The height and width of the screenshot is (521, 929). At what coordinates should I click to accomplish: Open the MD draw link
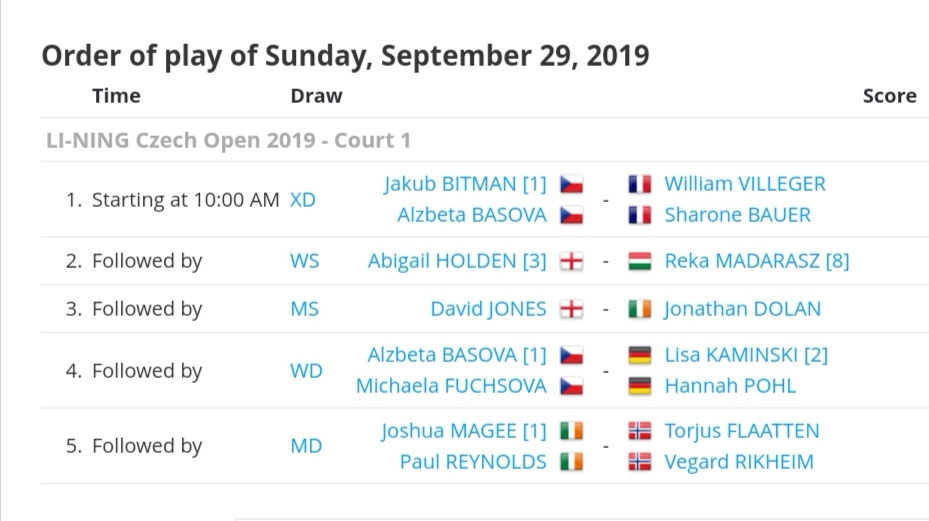tap(306, 446)
